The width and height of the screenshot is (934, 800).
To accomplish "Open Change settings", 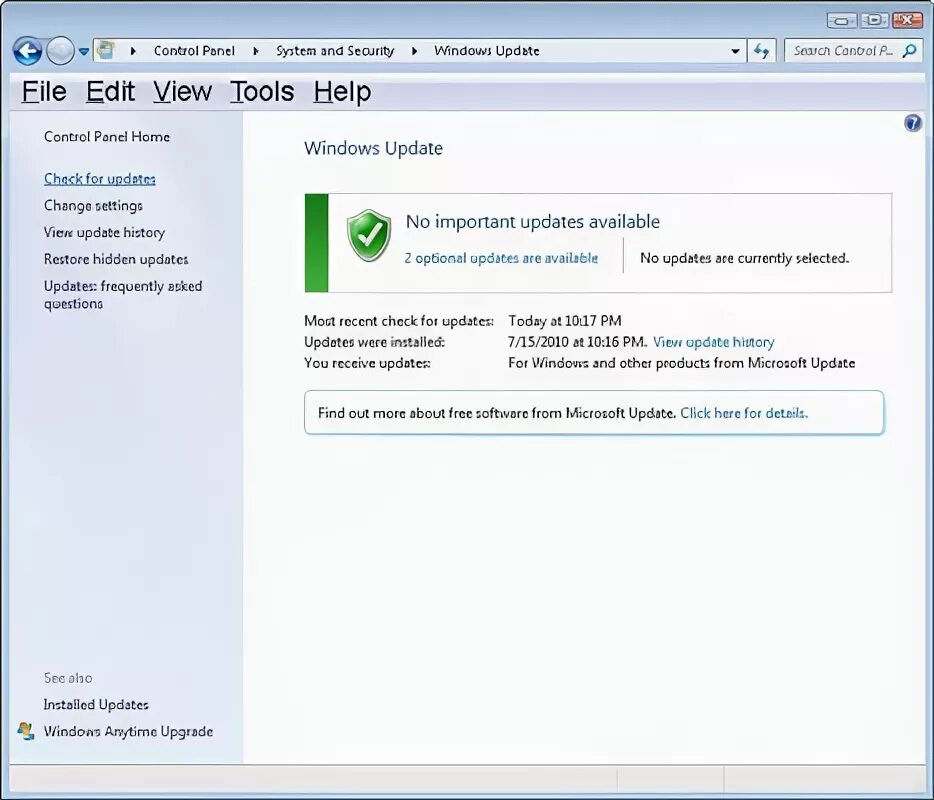I will 93,206.
